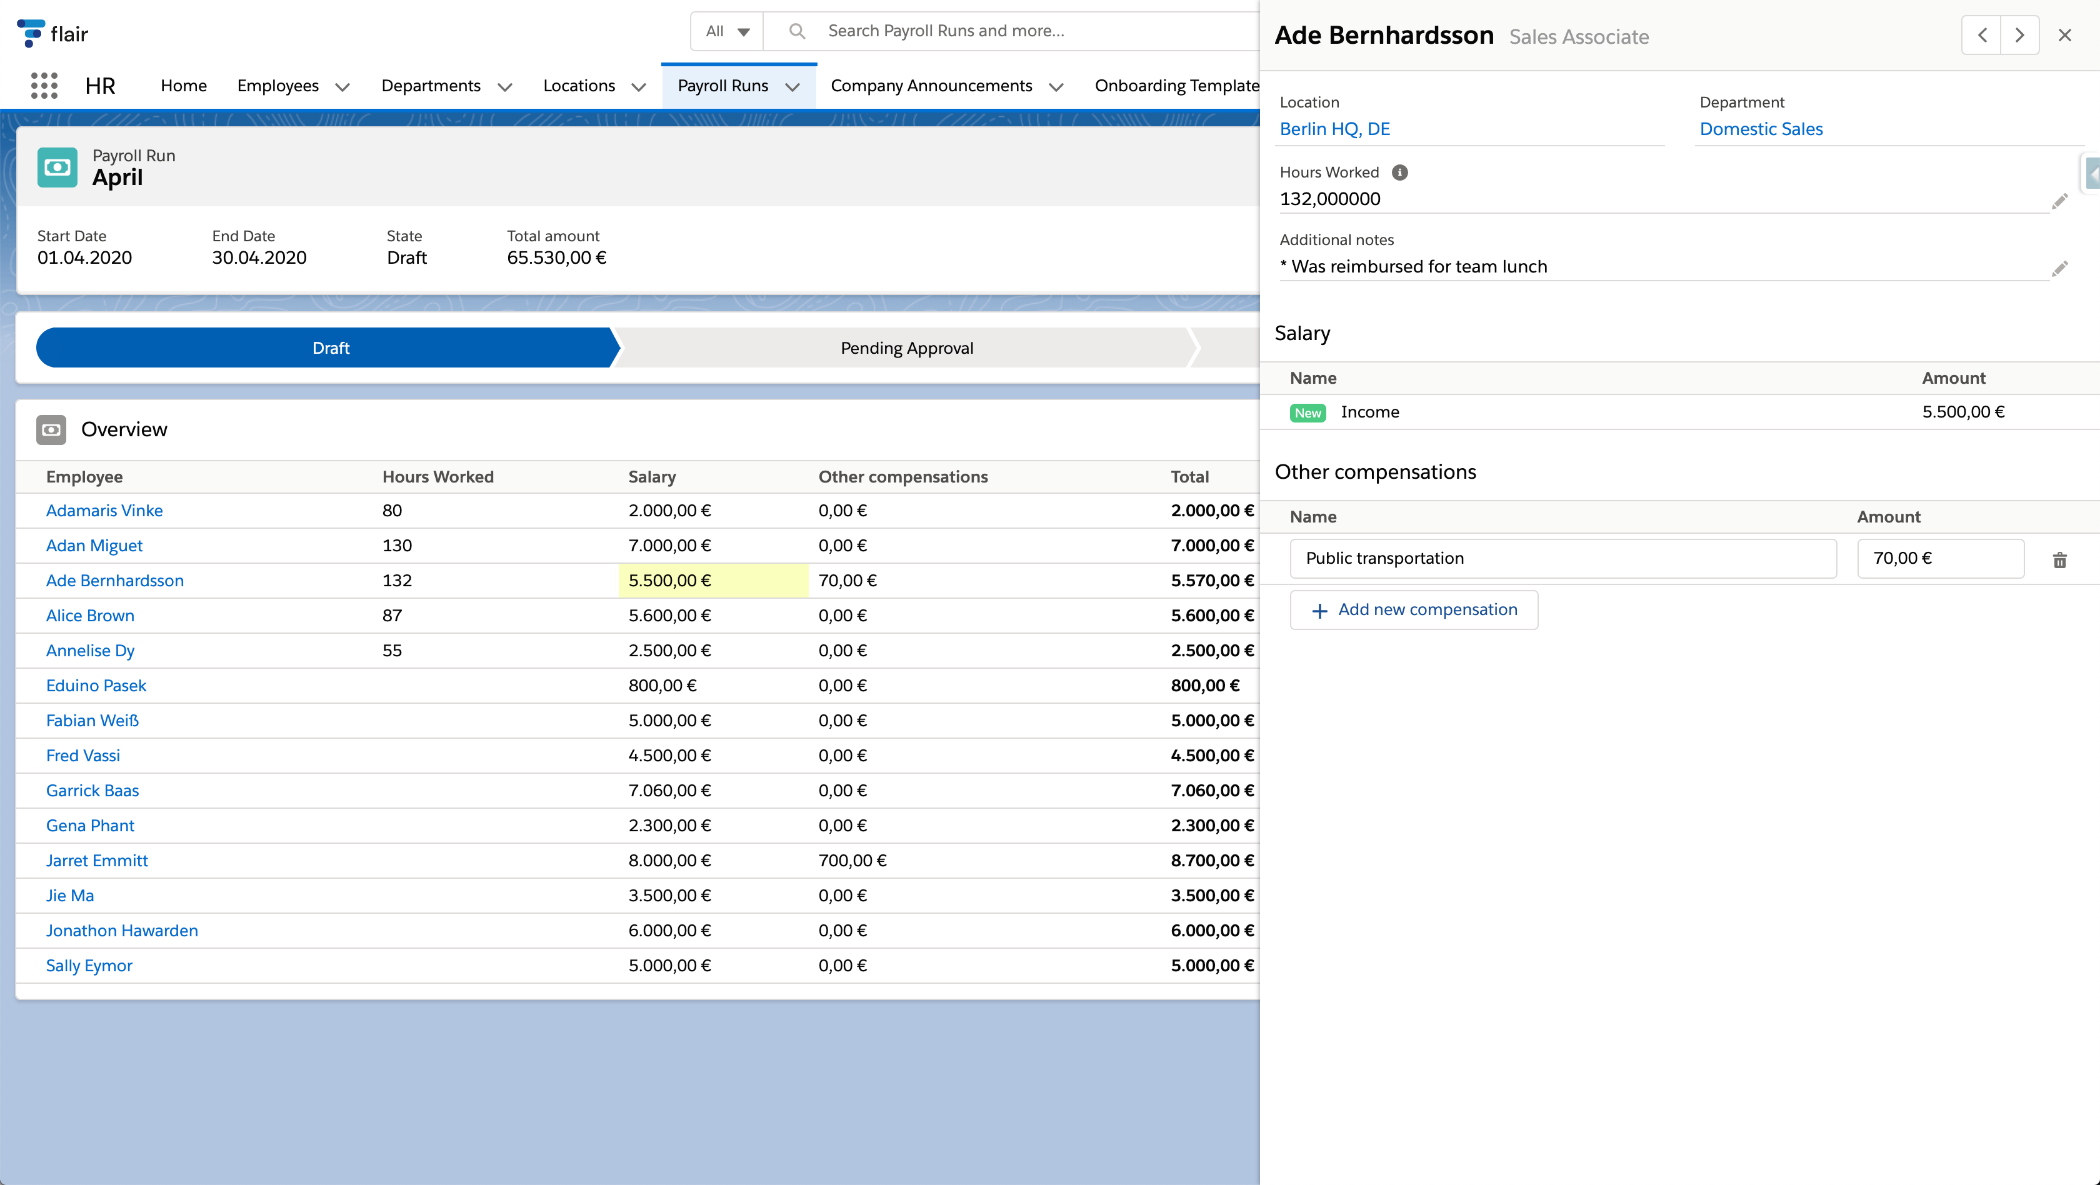Click the info icon next to Hours Worked
2100x1185 pixels.
(1399, 172)
